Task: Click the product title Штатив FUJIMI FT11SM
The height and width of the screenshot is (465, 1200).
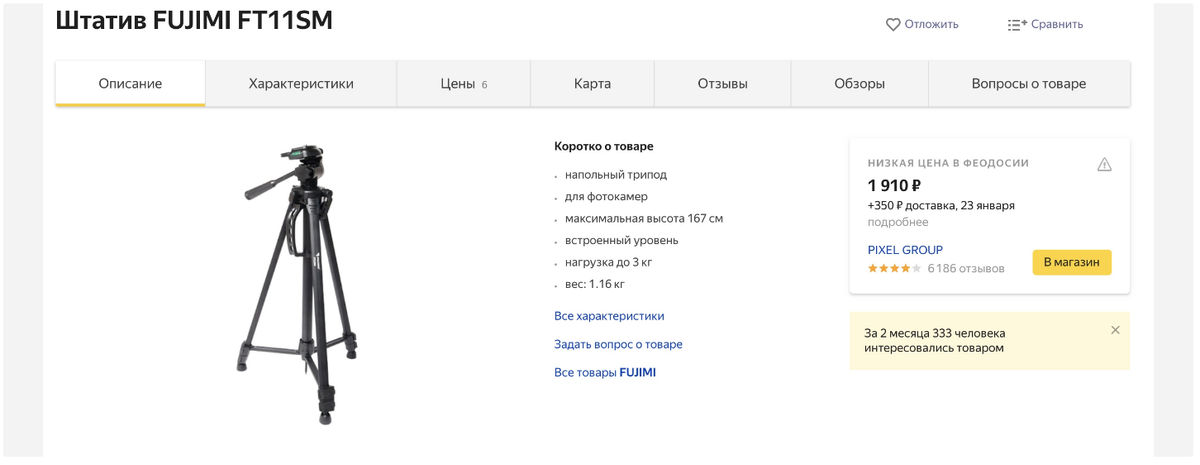Action: click(x=194, y=20)
